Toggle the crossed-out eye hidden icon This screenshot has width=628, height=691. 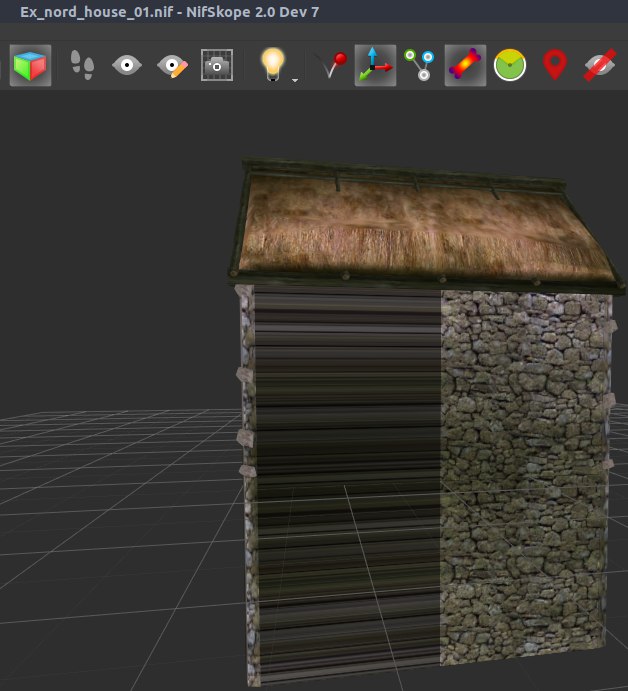600,66
